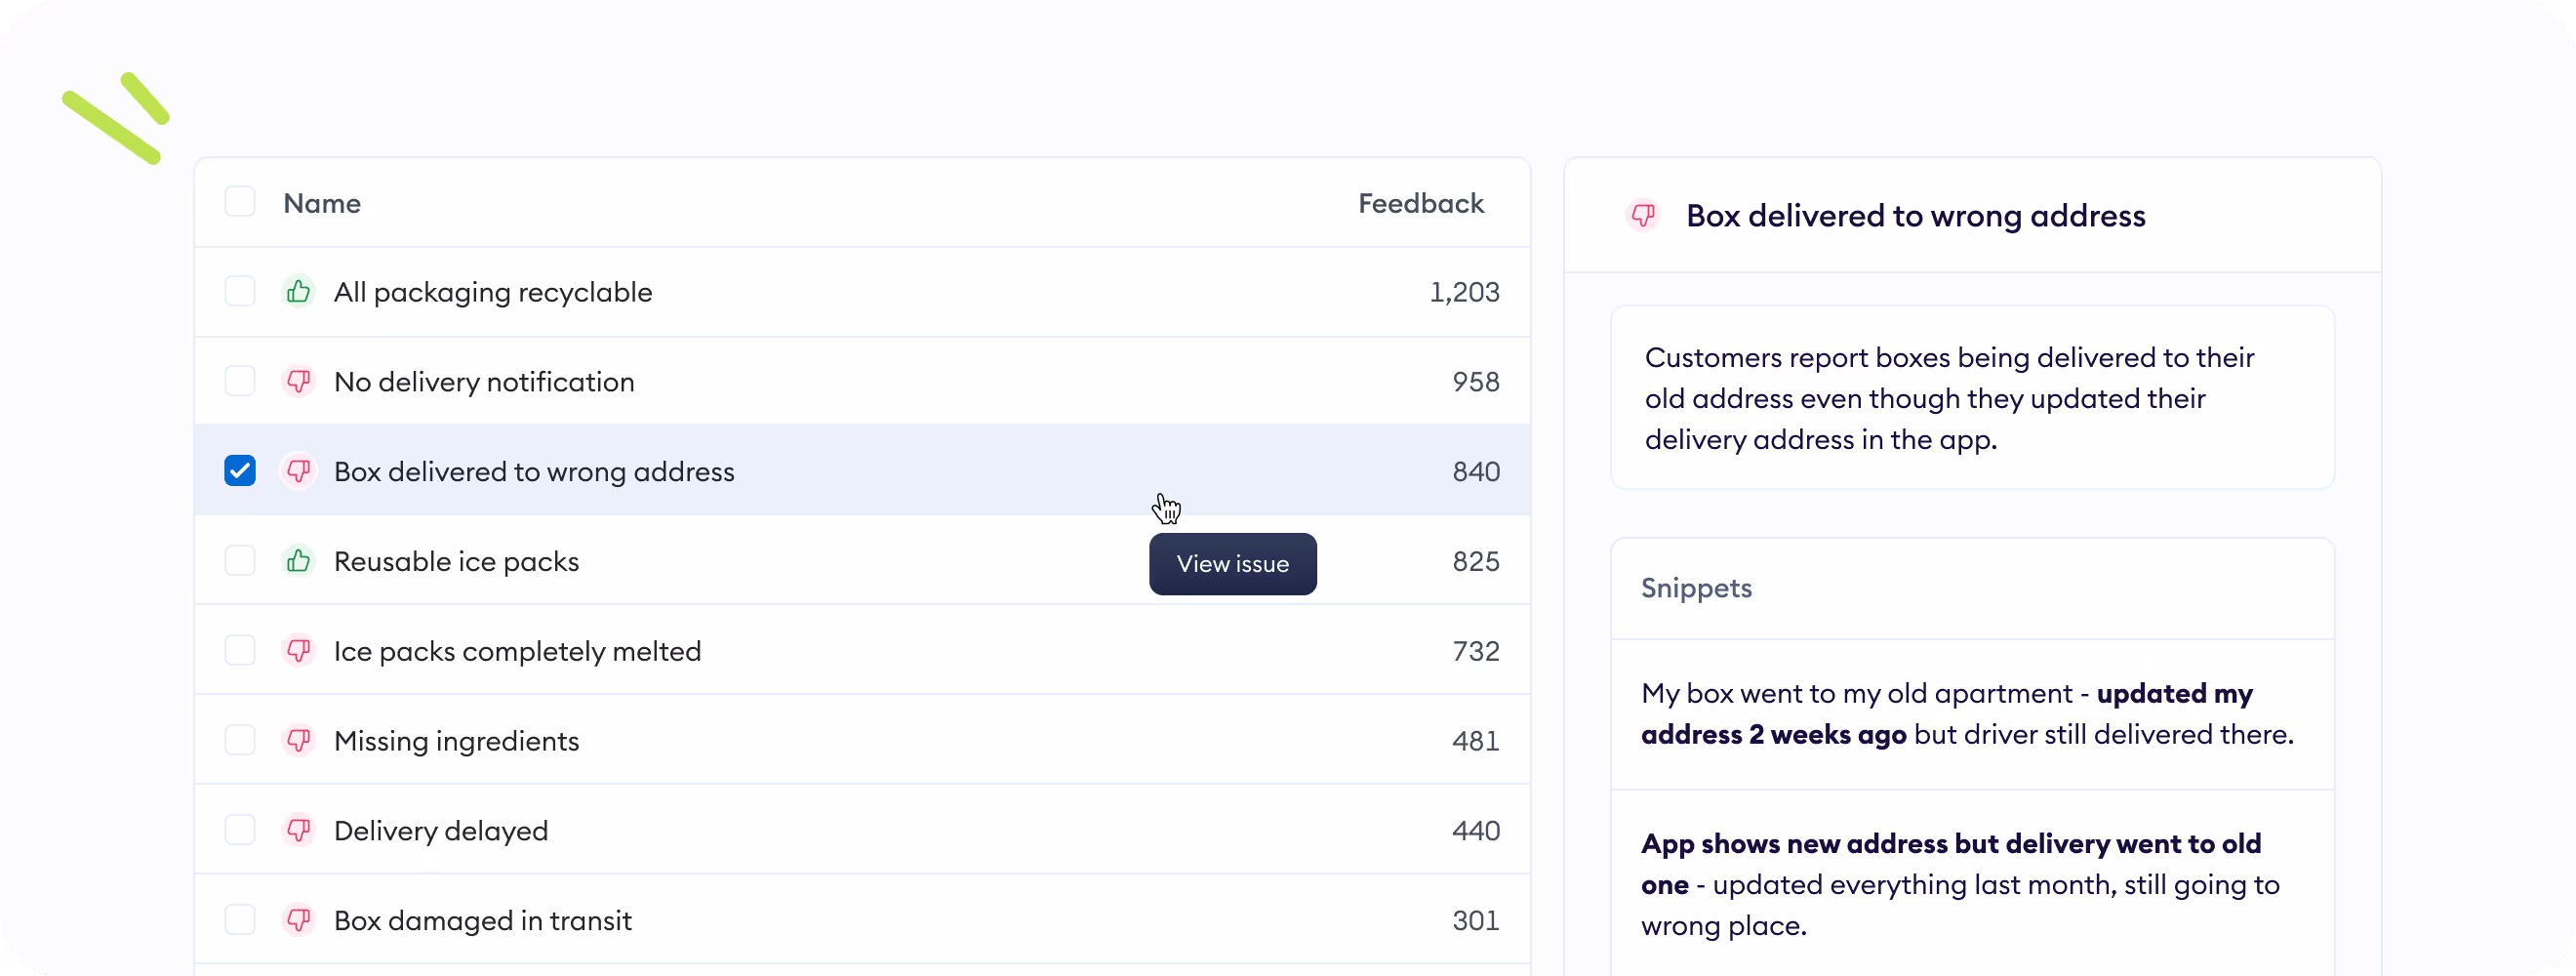
Task: Open the Reusable ice packs row
Action: pyautogui.click(x=862, y=561)
